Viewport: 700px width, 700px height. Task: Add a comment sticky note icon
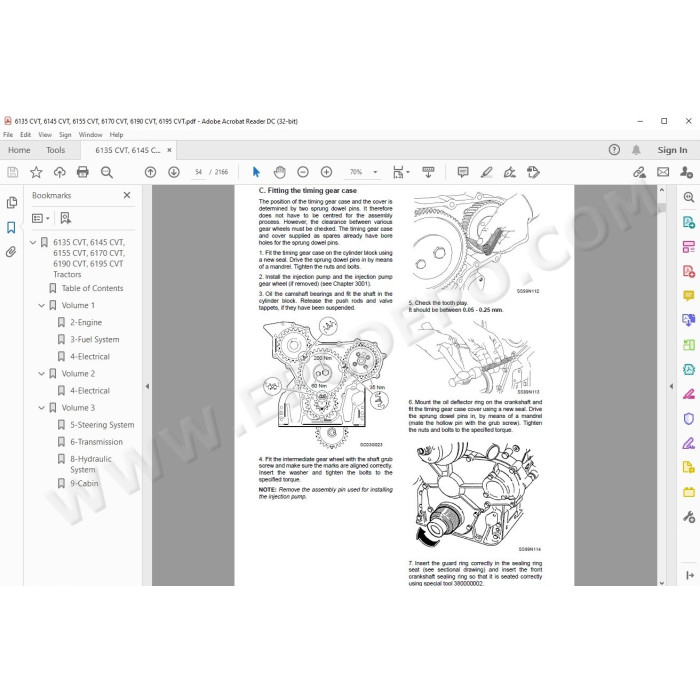pos(463,172)
